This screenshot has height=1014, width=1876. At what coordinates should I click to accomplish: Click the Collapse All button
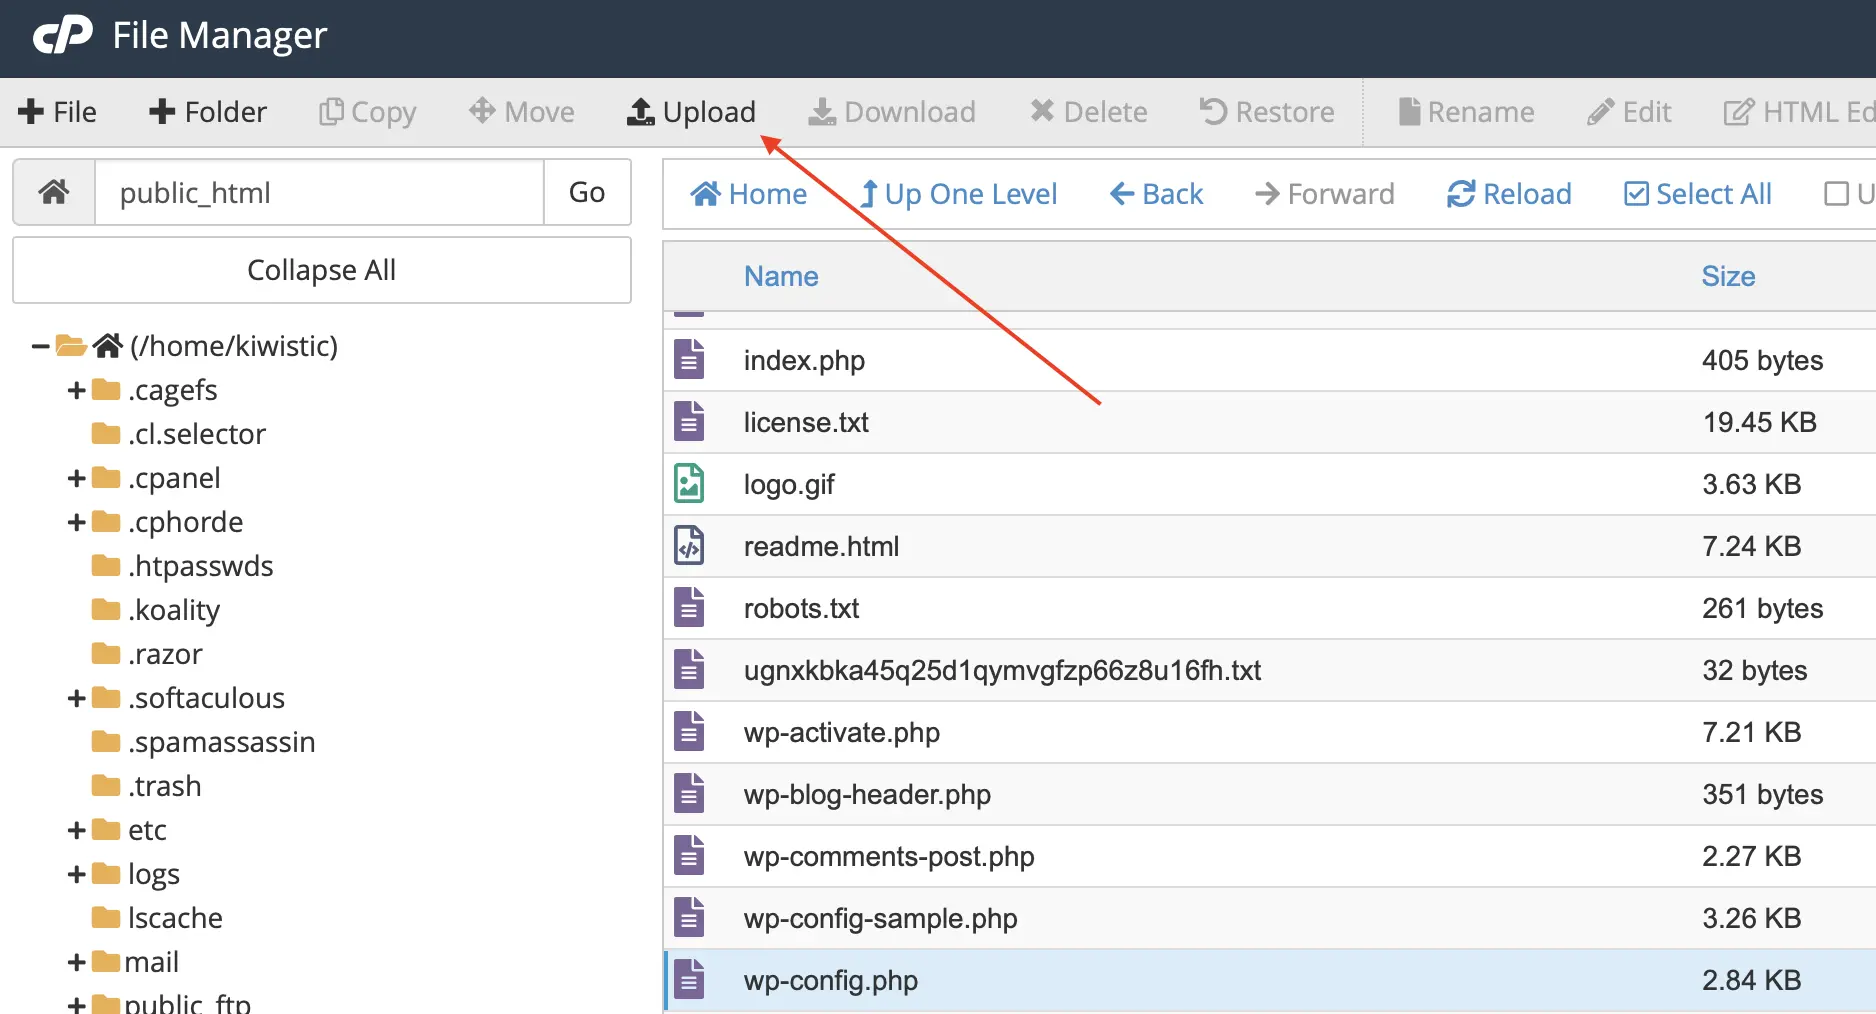click(321, 270)
